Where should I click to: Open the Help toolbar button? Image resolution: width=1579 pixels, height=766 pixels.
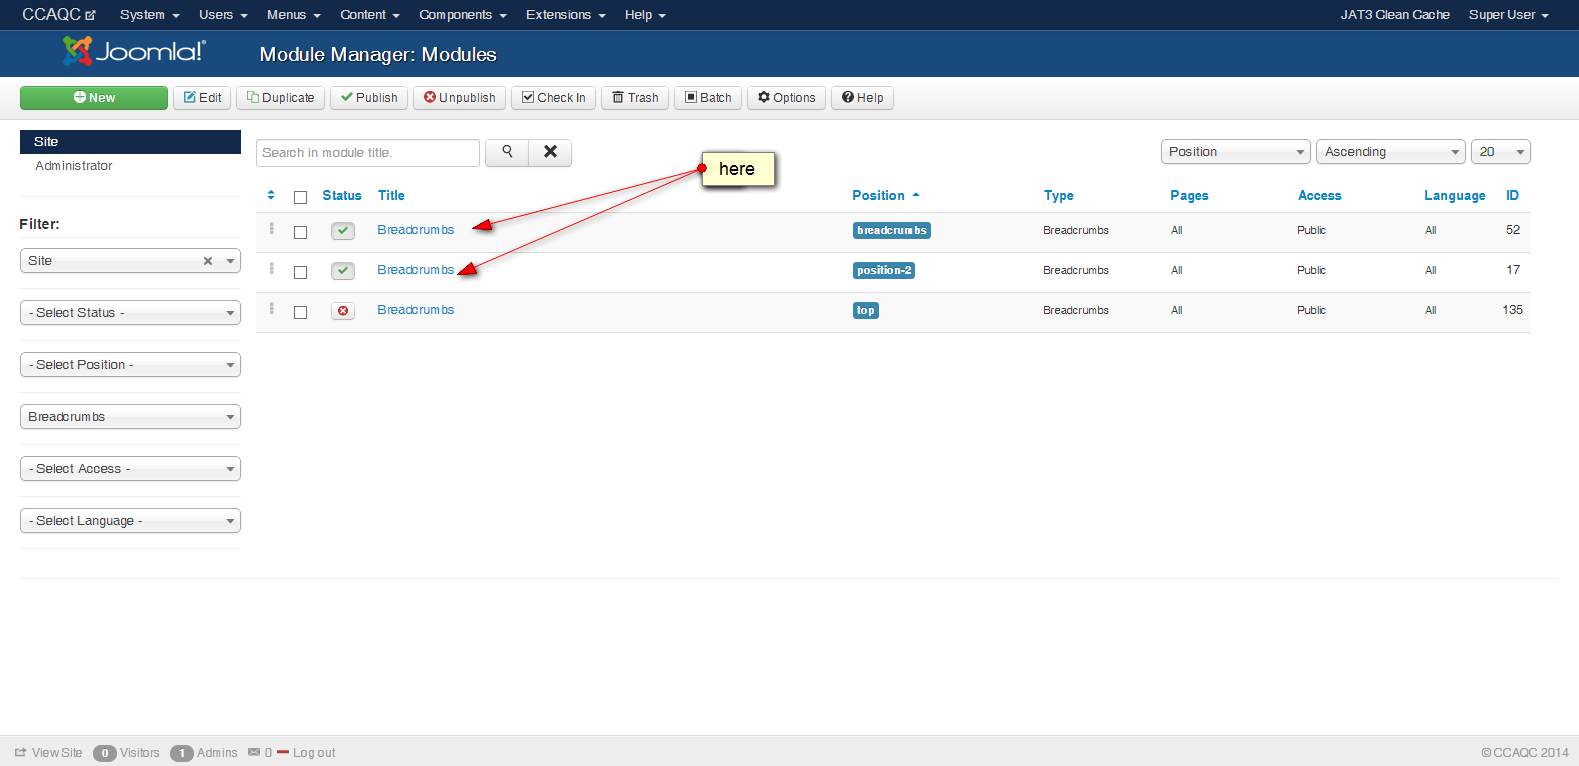point(862,98)
